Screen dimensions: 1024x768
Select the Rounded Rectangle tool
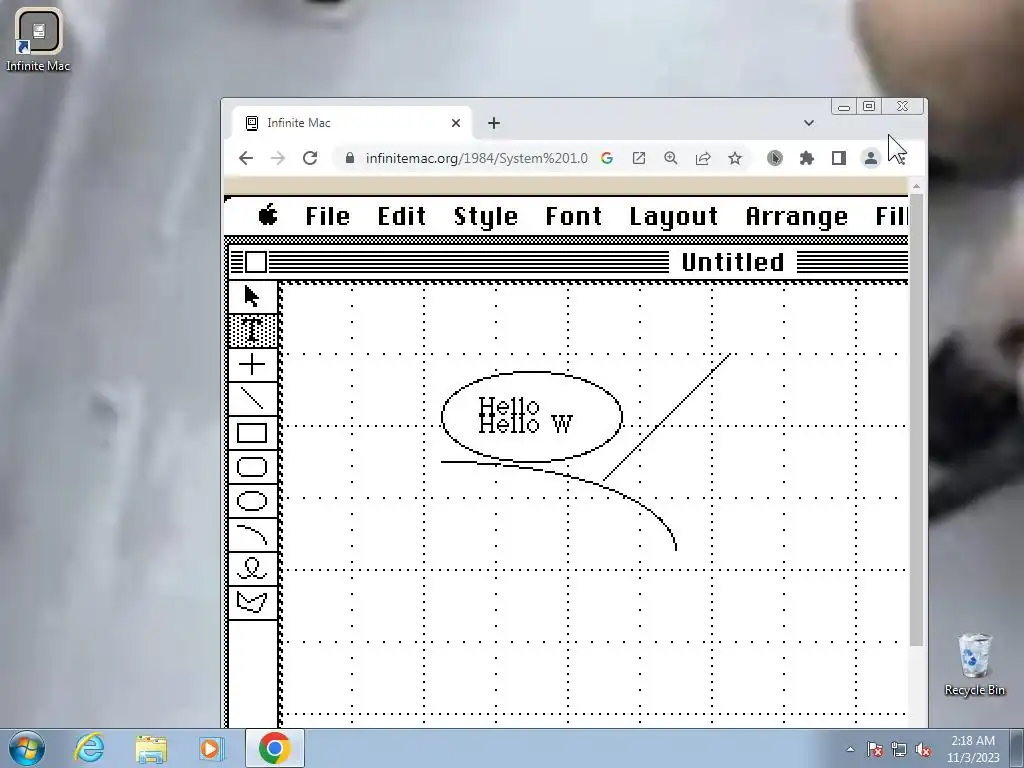(x=252, y=466)
